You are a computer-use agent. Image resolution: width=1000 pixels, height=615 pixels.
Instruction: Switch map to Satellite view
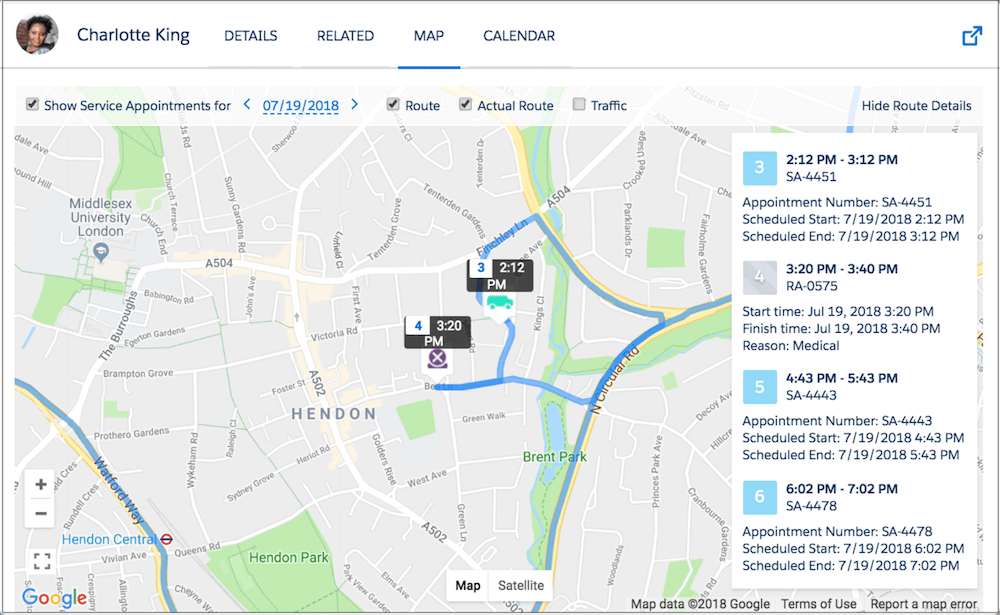(x=521, y=585)
